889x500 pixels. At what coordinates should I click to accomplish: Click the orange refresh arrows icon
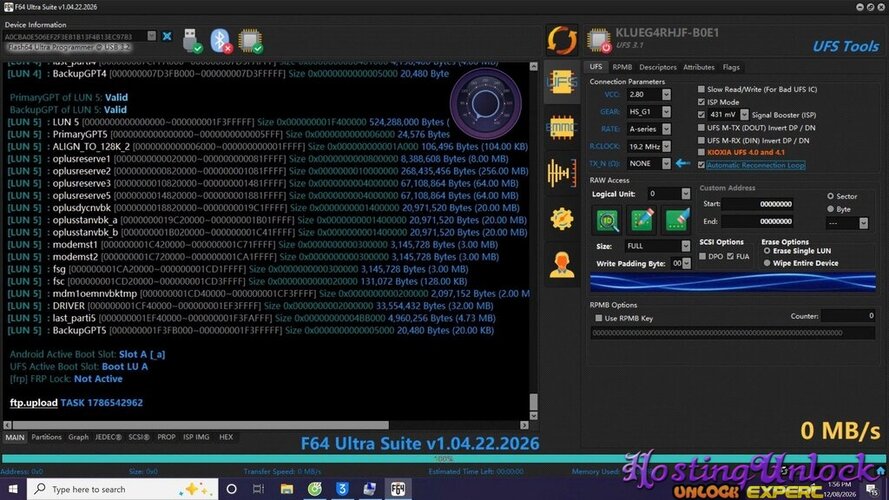561,40
